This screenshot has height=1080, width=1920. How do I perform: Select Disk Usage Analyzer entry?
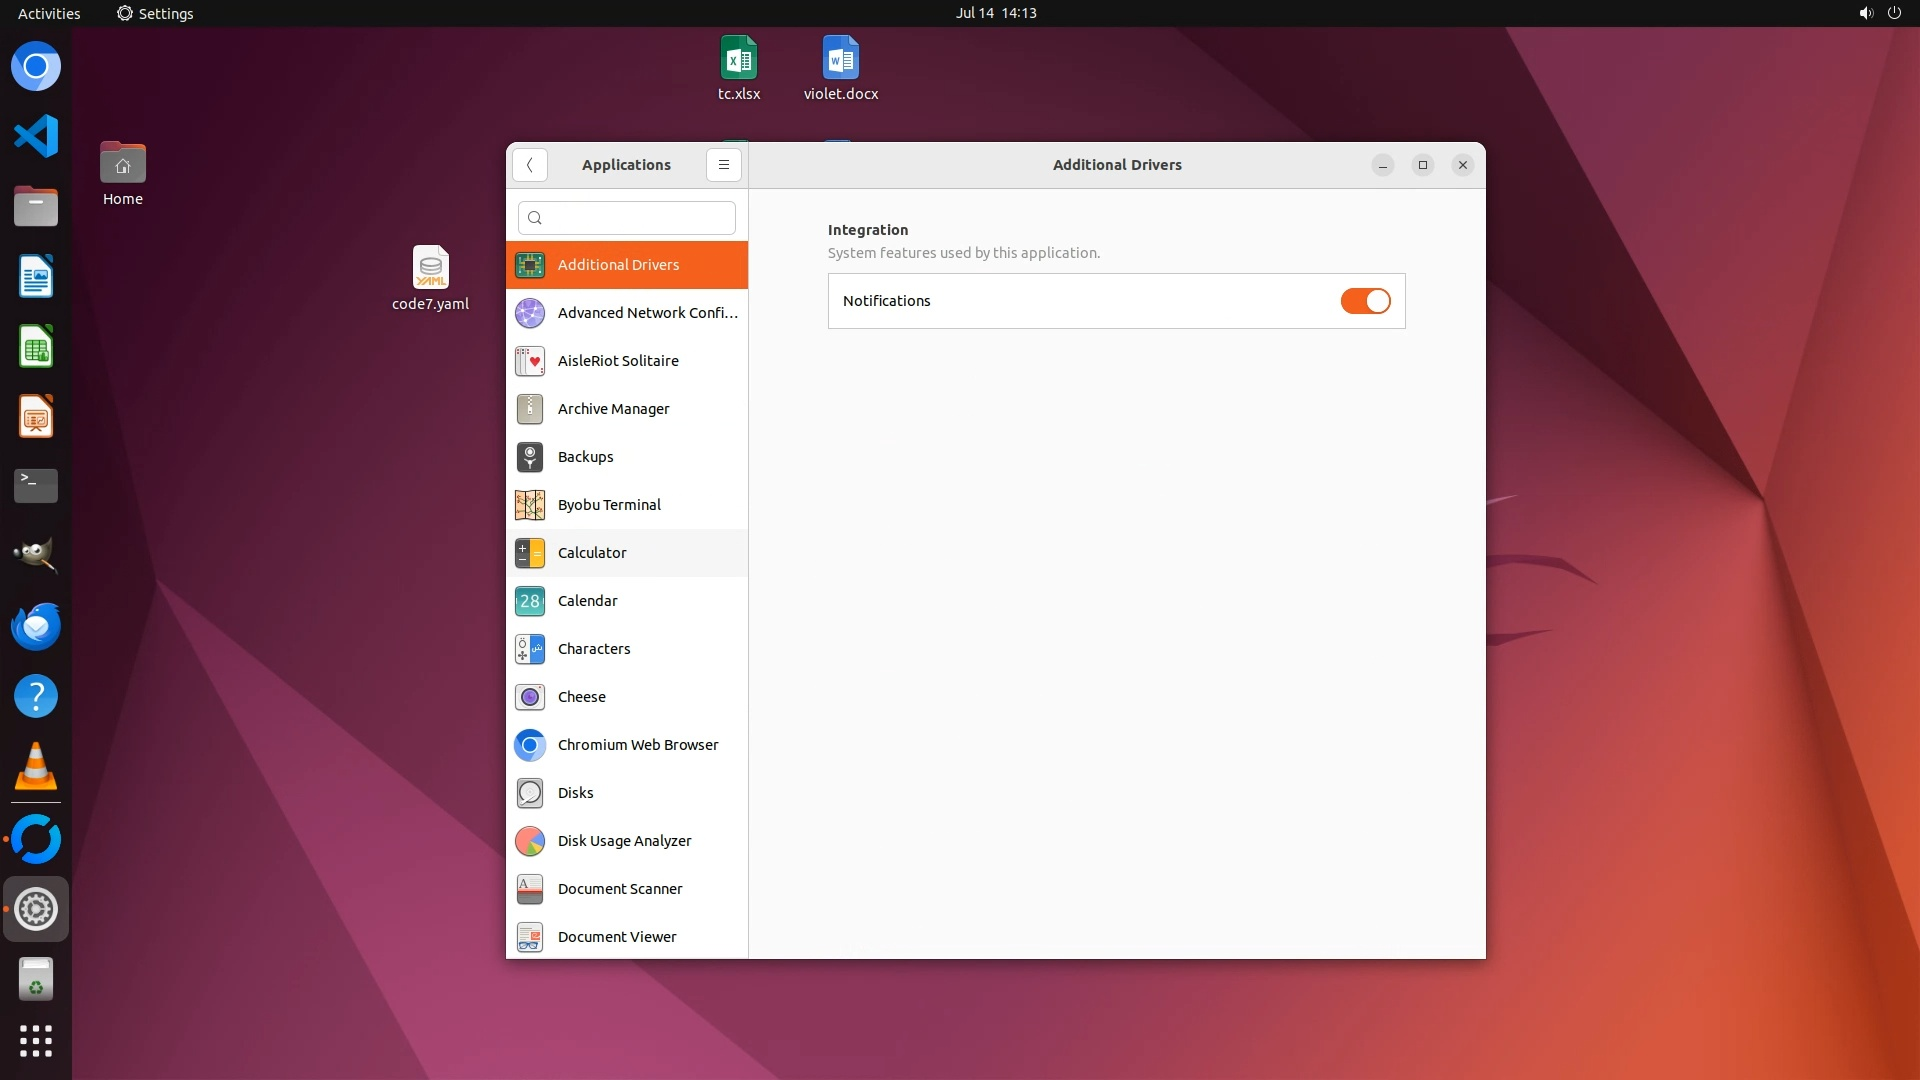(x=626, y=841)
